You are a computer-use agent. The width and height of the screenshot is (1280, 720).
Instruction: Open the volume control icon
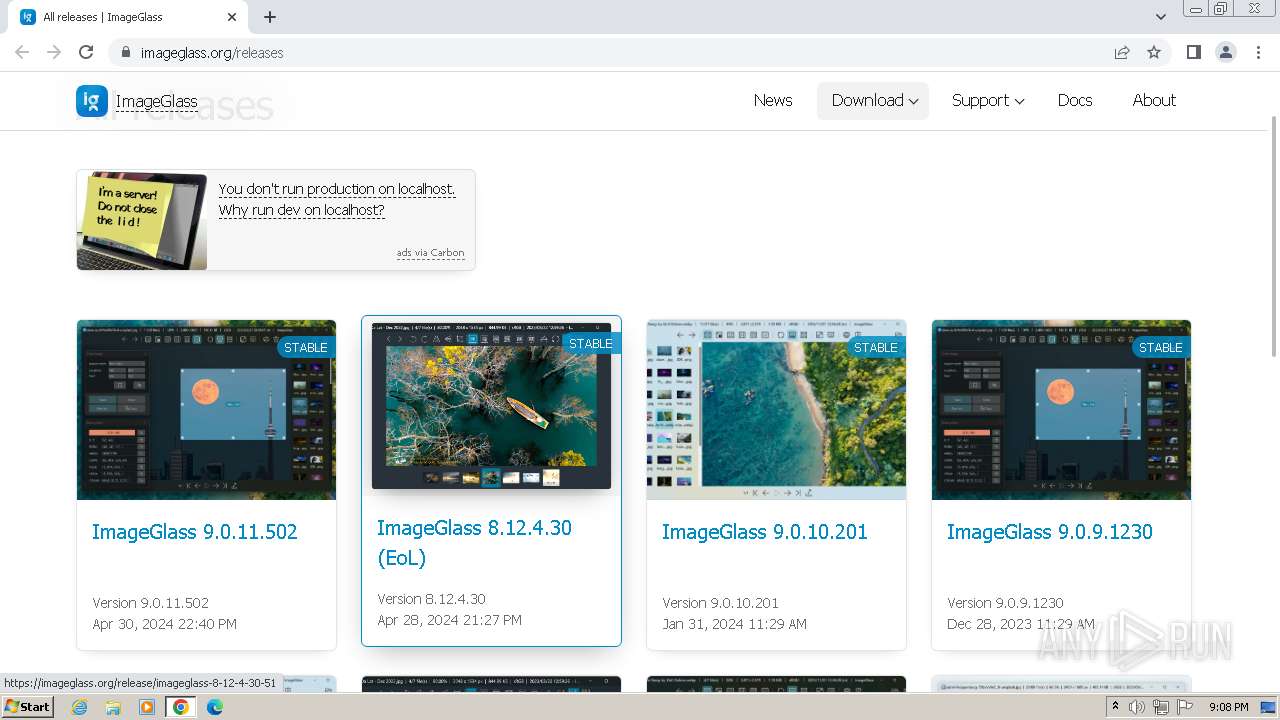(x=1137, y=707)
